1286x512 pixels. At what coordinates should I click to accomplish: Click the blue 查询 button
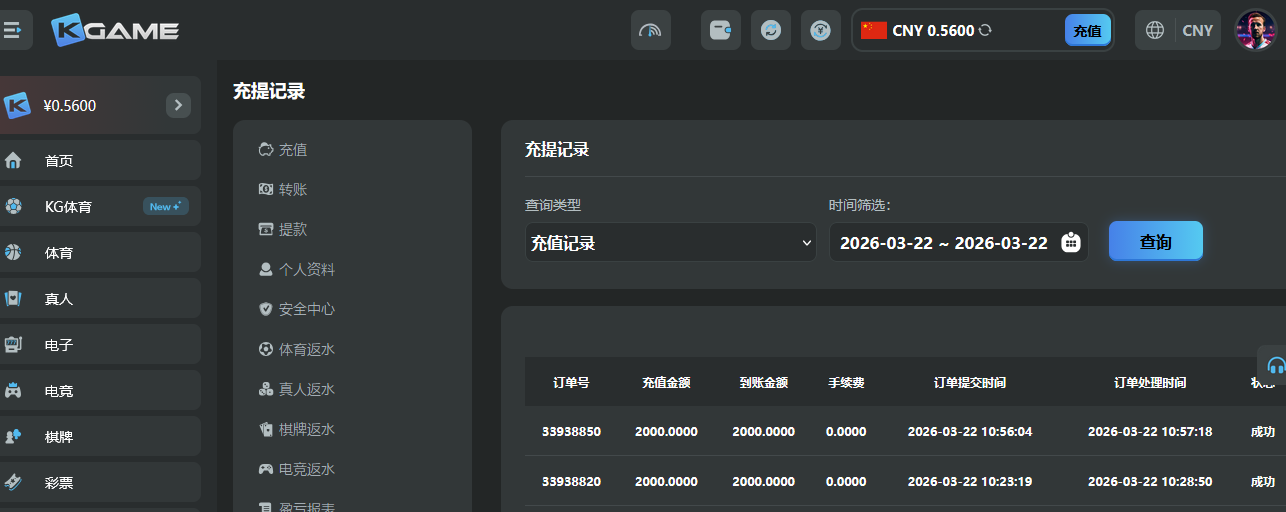(1155, 241)
